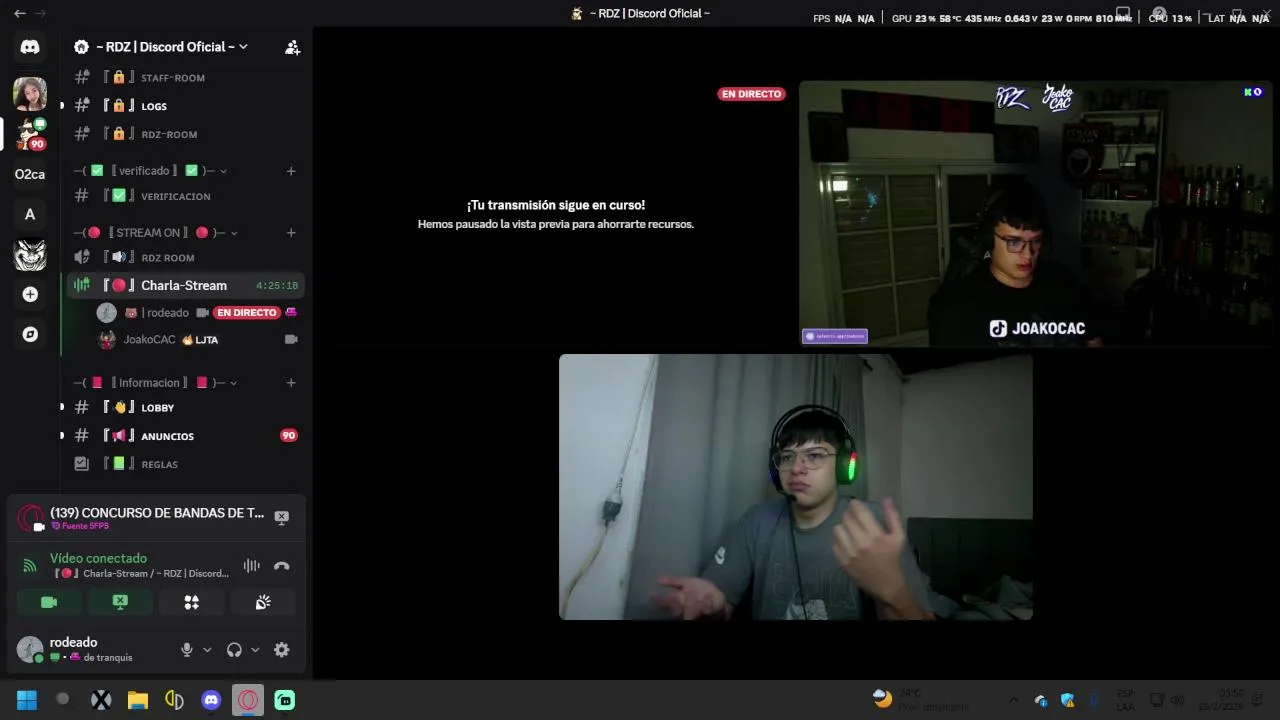This screenshot has width=1280, height=720.
Task: Open the tiger avatar server
Action: [x=30, y=255]
